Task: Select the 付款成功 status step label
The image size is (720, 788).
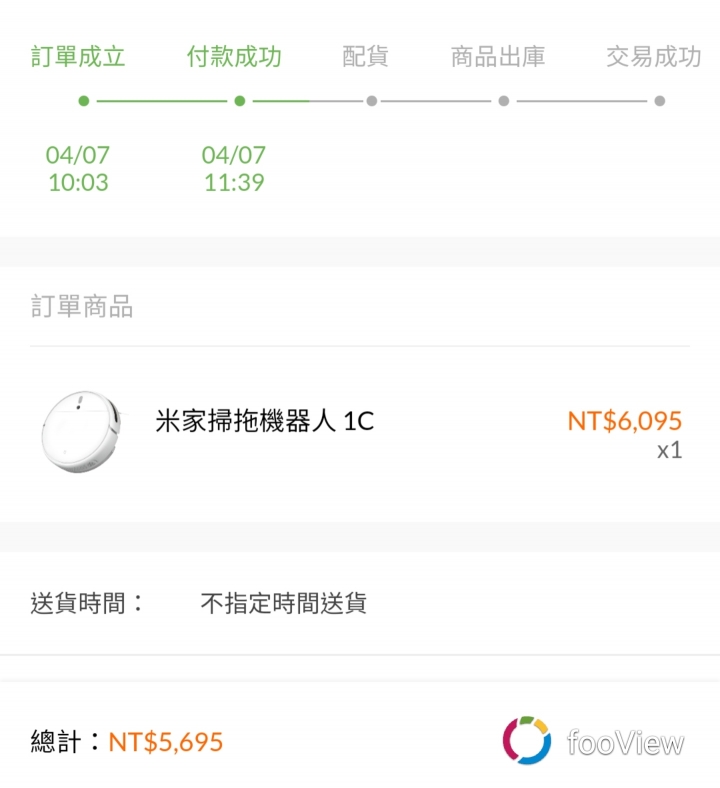Action: click(x=234, y=56)
